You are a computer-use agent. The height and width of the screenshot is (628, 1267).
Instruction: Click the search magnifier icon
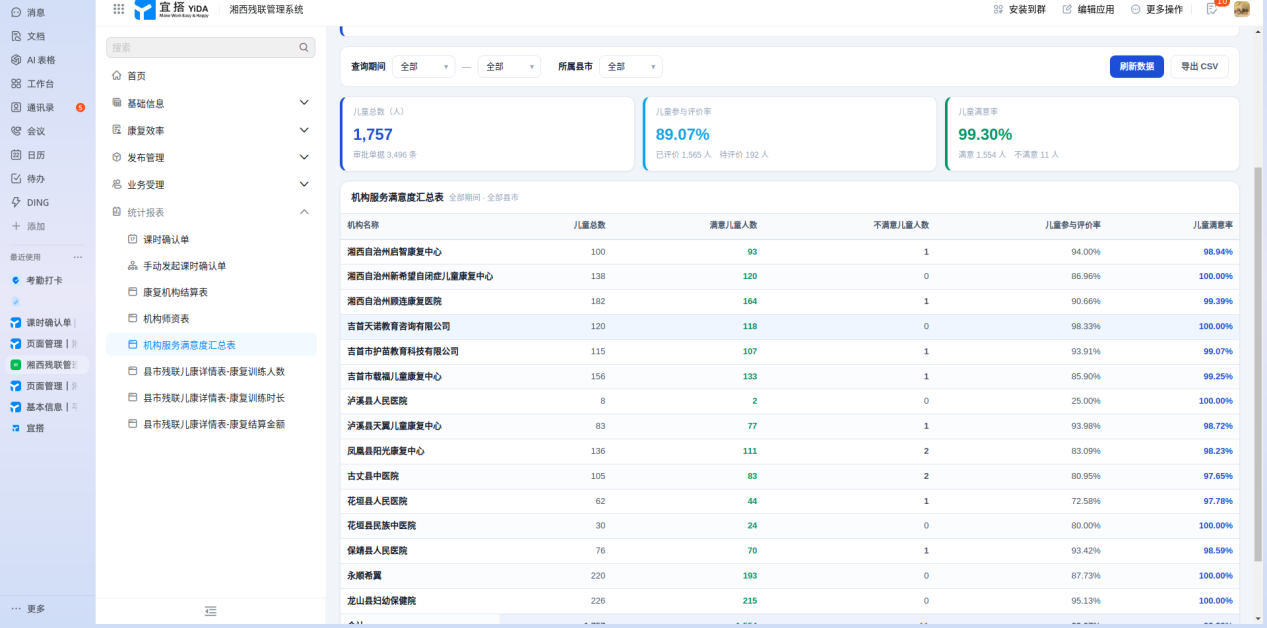pos(304,47)
